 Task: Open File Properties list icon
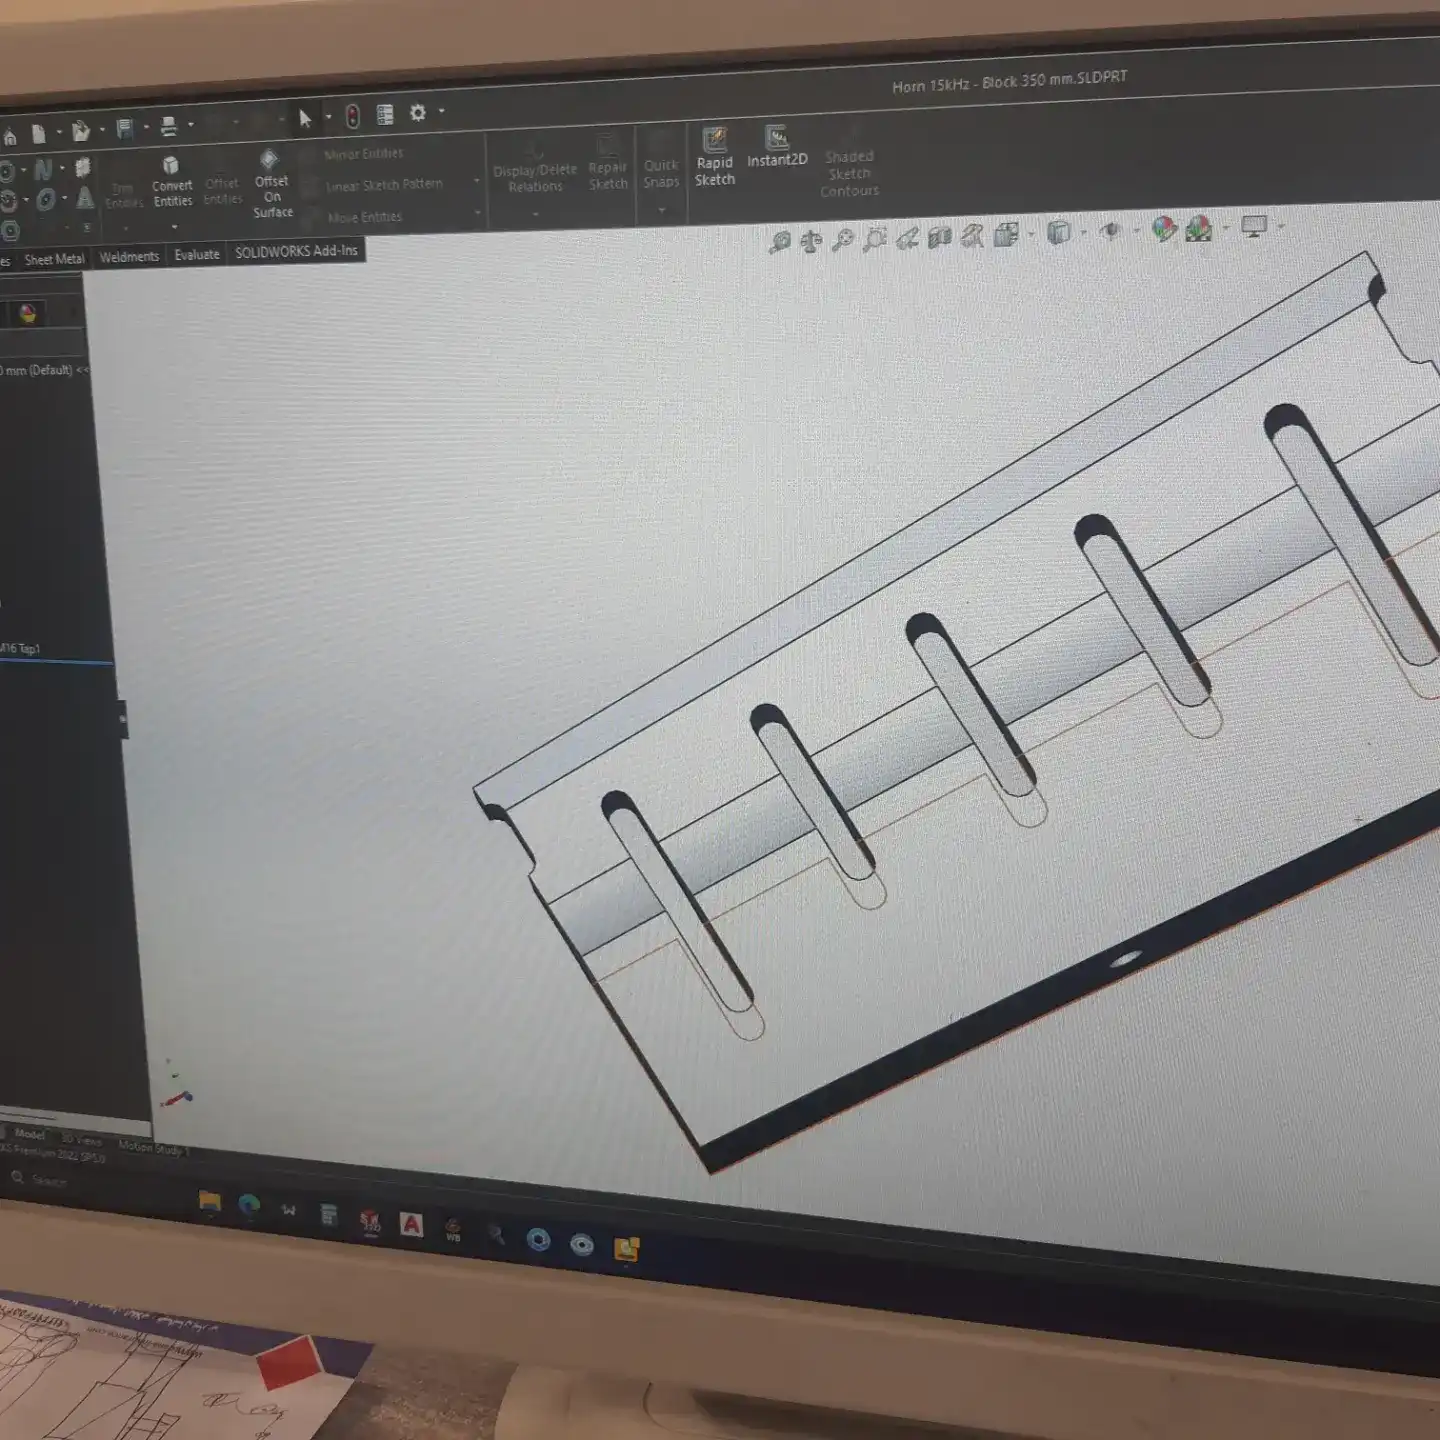coord(385,115)
